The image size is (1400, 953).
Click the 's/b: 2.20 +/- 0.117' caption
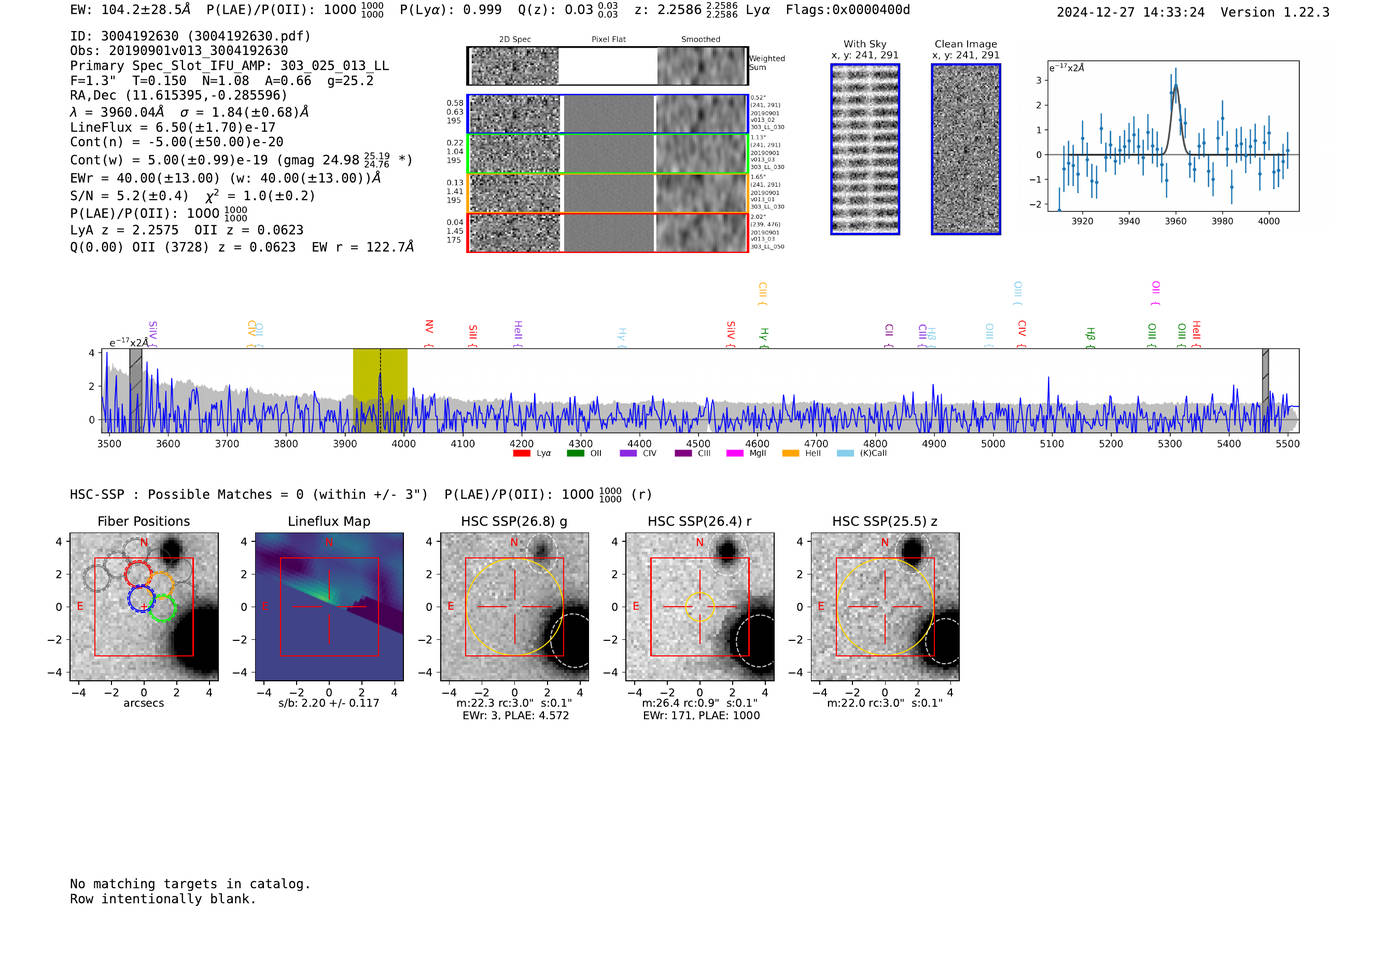pyautogui.click(x=329, y=703)
